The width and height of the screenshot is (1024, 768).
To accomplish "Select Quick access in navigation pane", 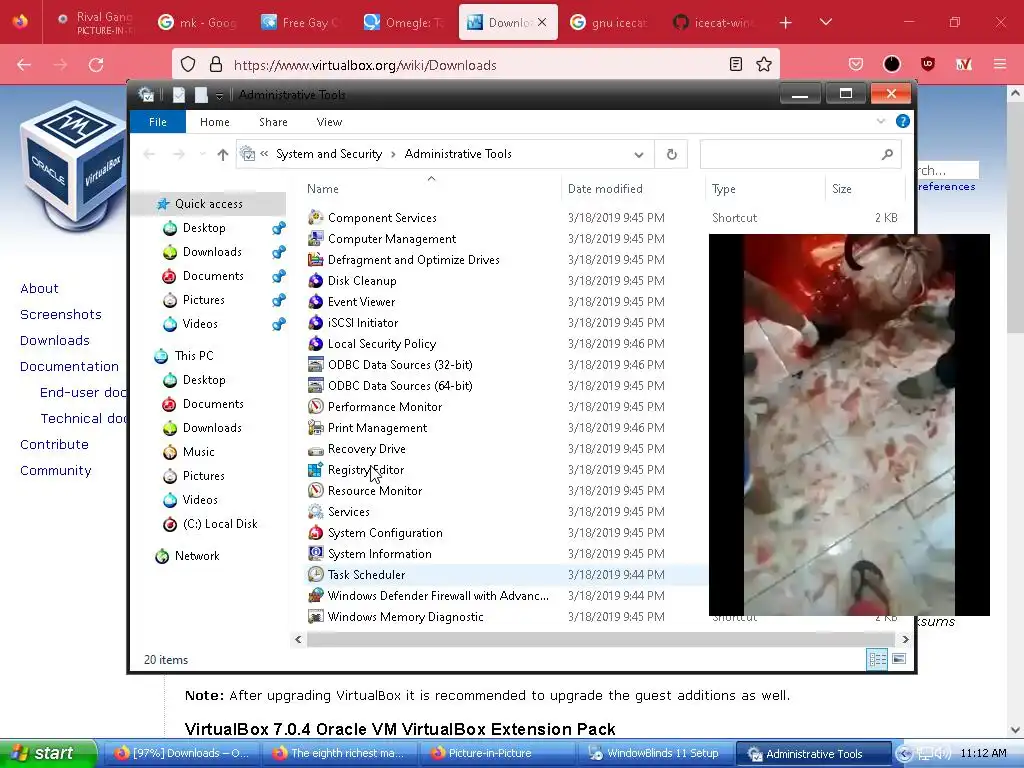I will tap(209, 204).
